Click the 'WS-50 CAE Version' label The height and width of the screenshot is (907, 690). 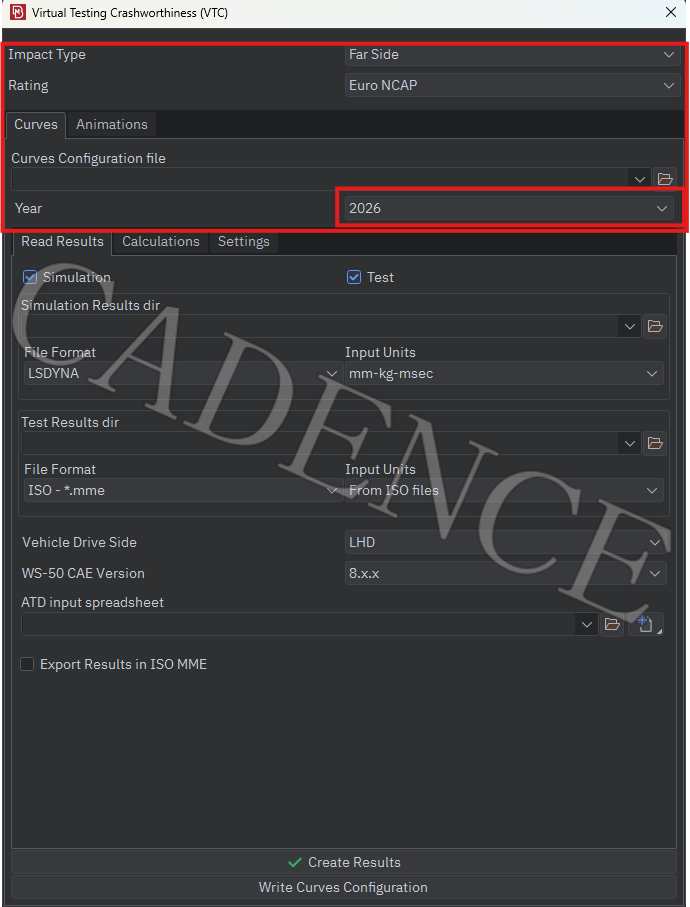click(x=83, y=573)
